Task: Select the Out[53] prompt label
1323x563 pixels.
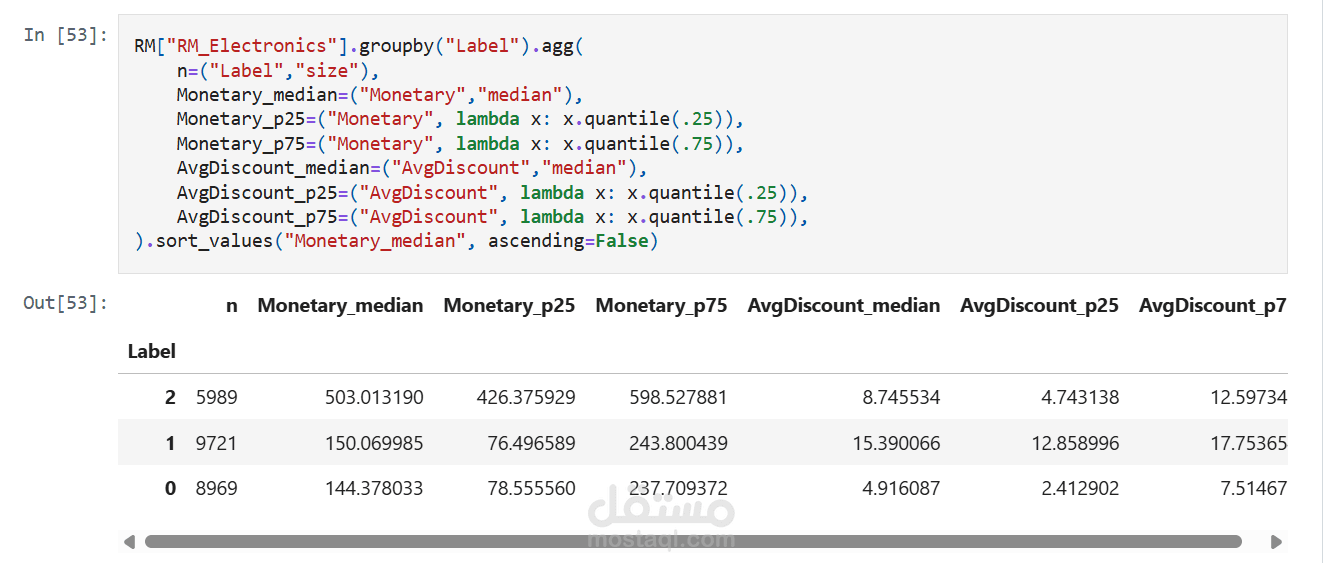Action: coord(65,302)
